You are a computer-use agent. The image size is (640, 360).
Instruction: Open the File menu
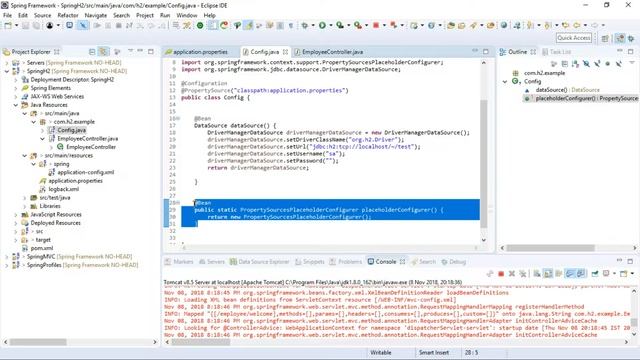[x=7, y=15]
